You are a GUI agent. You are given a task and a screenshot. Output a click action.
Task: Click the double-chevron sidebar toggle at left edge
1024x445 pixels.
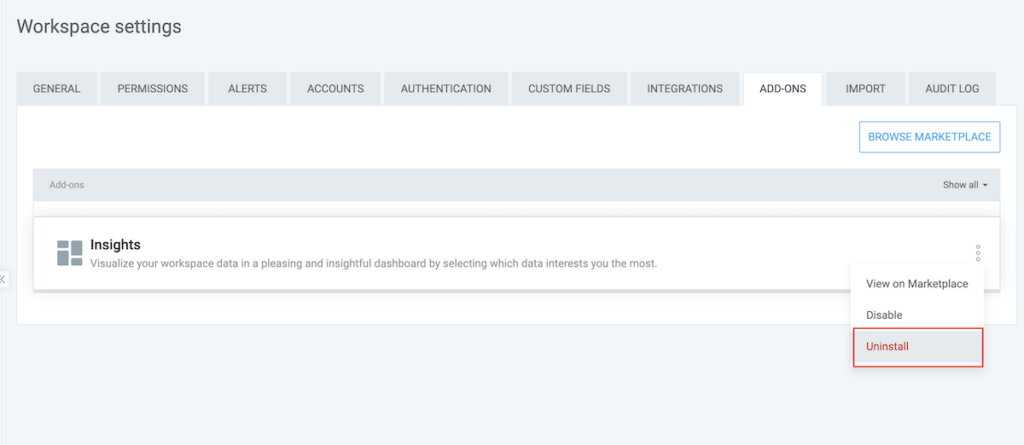pos(3,279)
